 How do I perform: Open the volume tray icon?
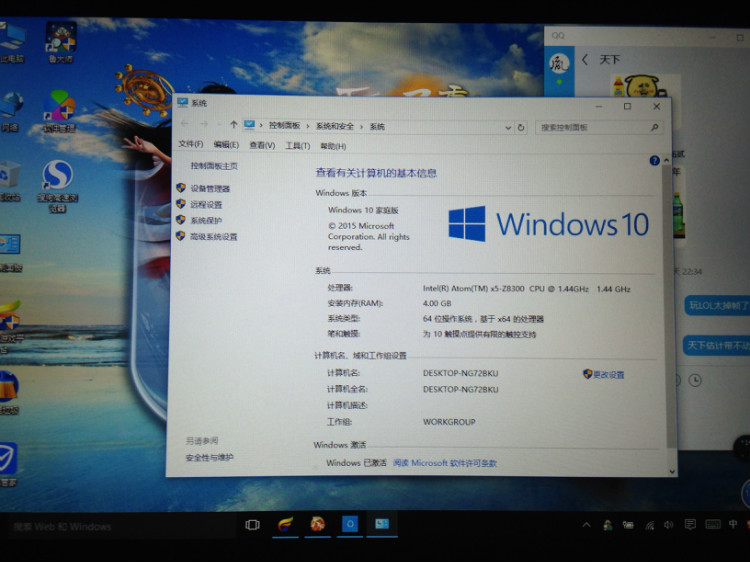pos(669,525)
